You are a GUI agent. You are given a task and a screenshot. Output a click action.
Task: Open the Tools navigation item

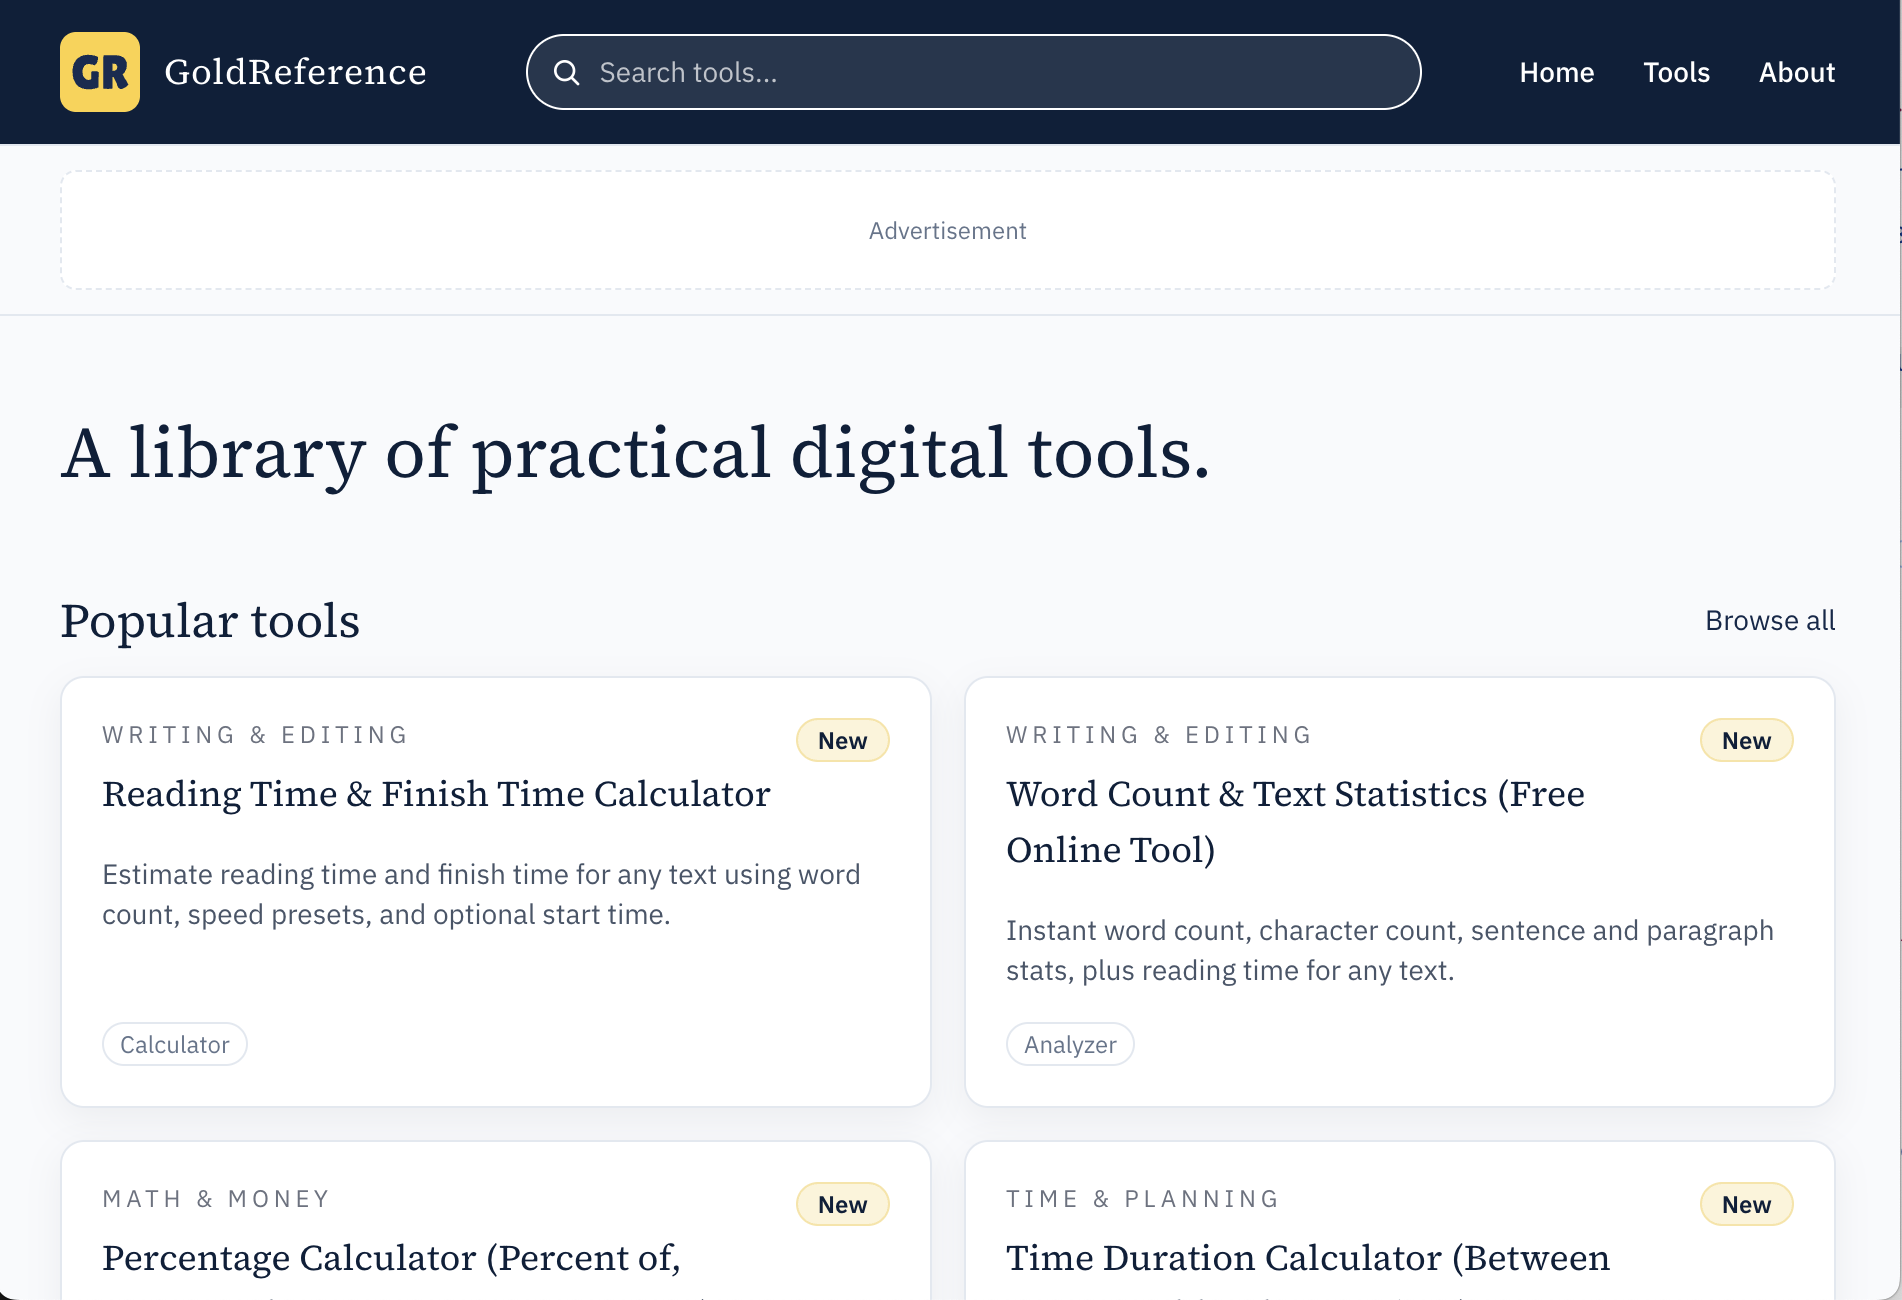pos(1676,72)
